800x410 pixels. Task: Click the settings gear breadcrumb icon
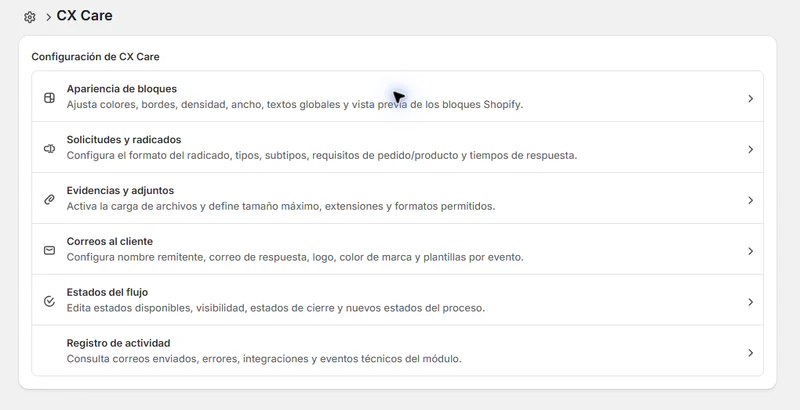(x=30, y=17)
